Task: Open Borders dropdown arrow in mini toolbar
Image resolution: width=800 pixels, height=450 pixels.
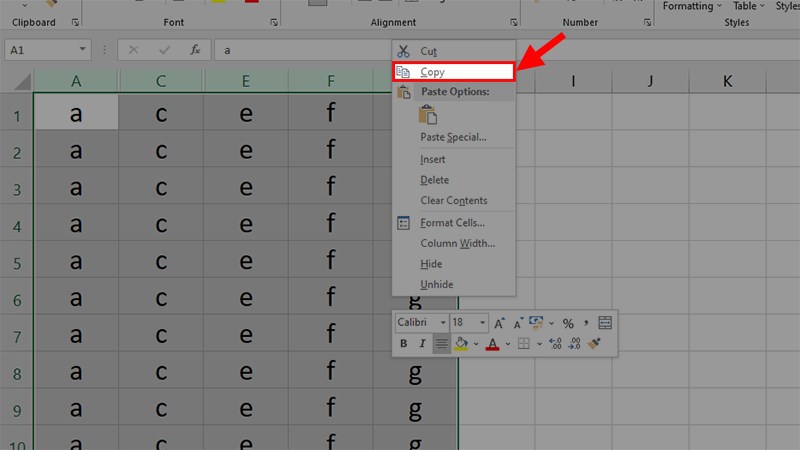Action: (x=539, y=344)
